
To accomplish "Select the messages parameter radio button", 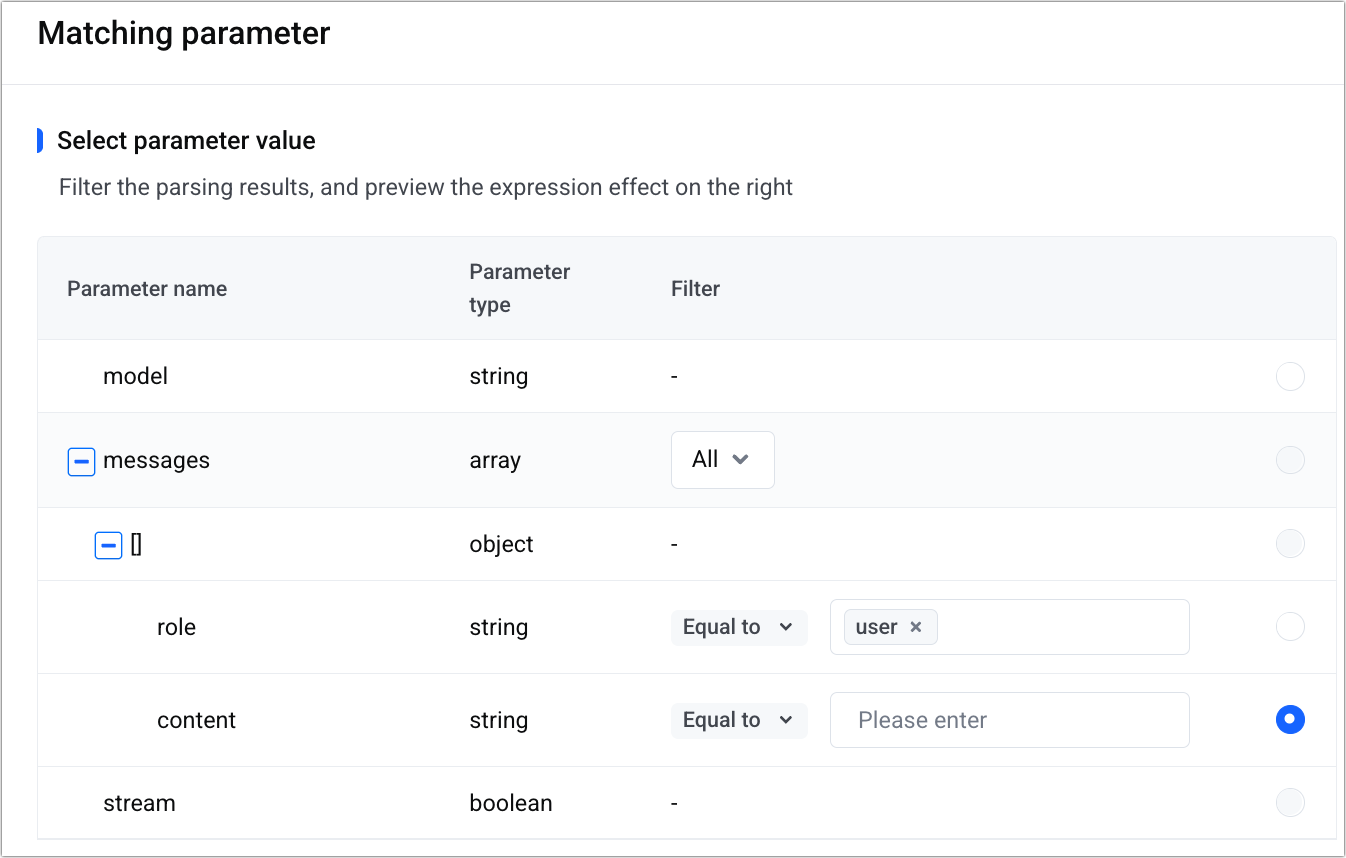I will (1290, 460).
